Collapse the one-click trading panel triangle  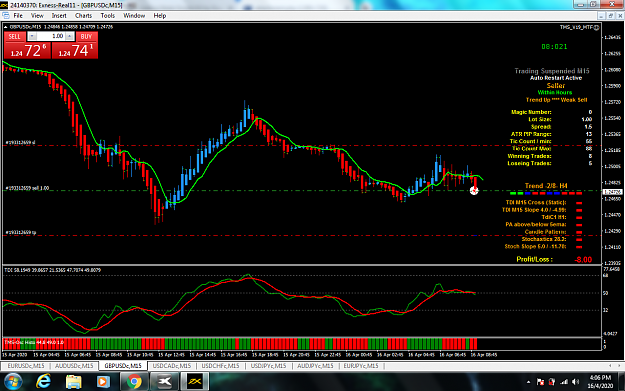6,27
